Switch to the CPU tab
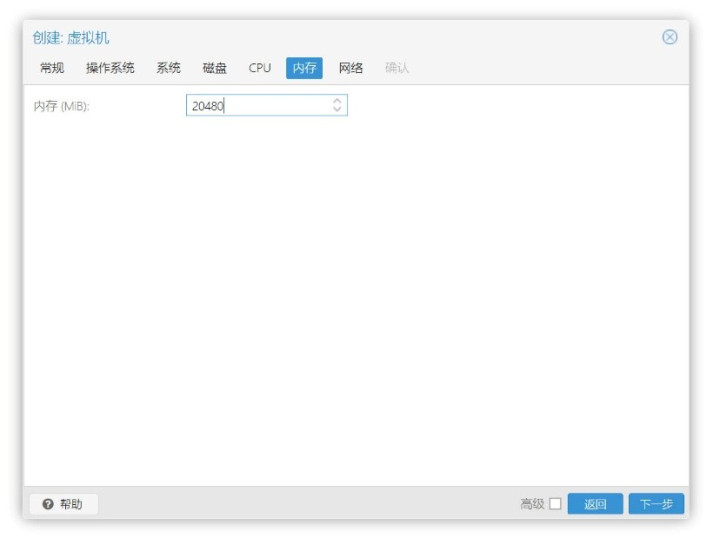 pos(259,68)
